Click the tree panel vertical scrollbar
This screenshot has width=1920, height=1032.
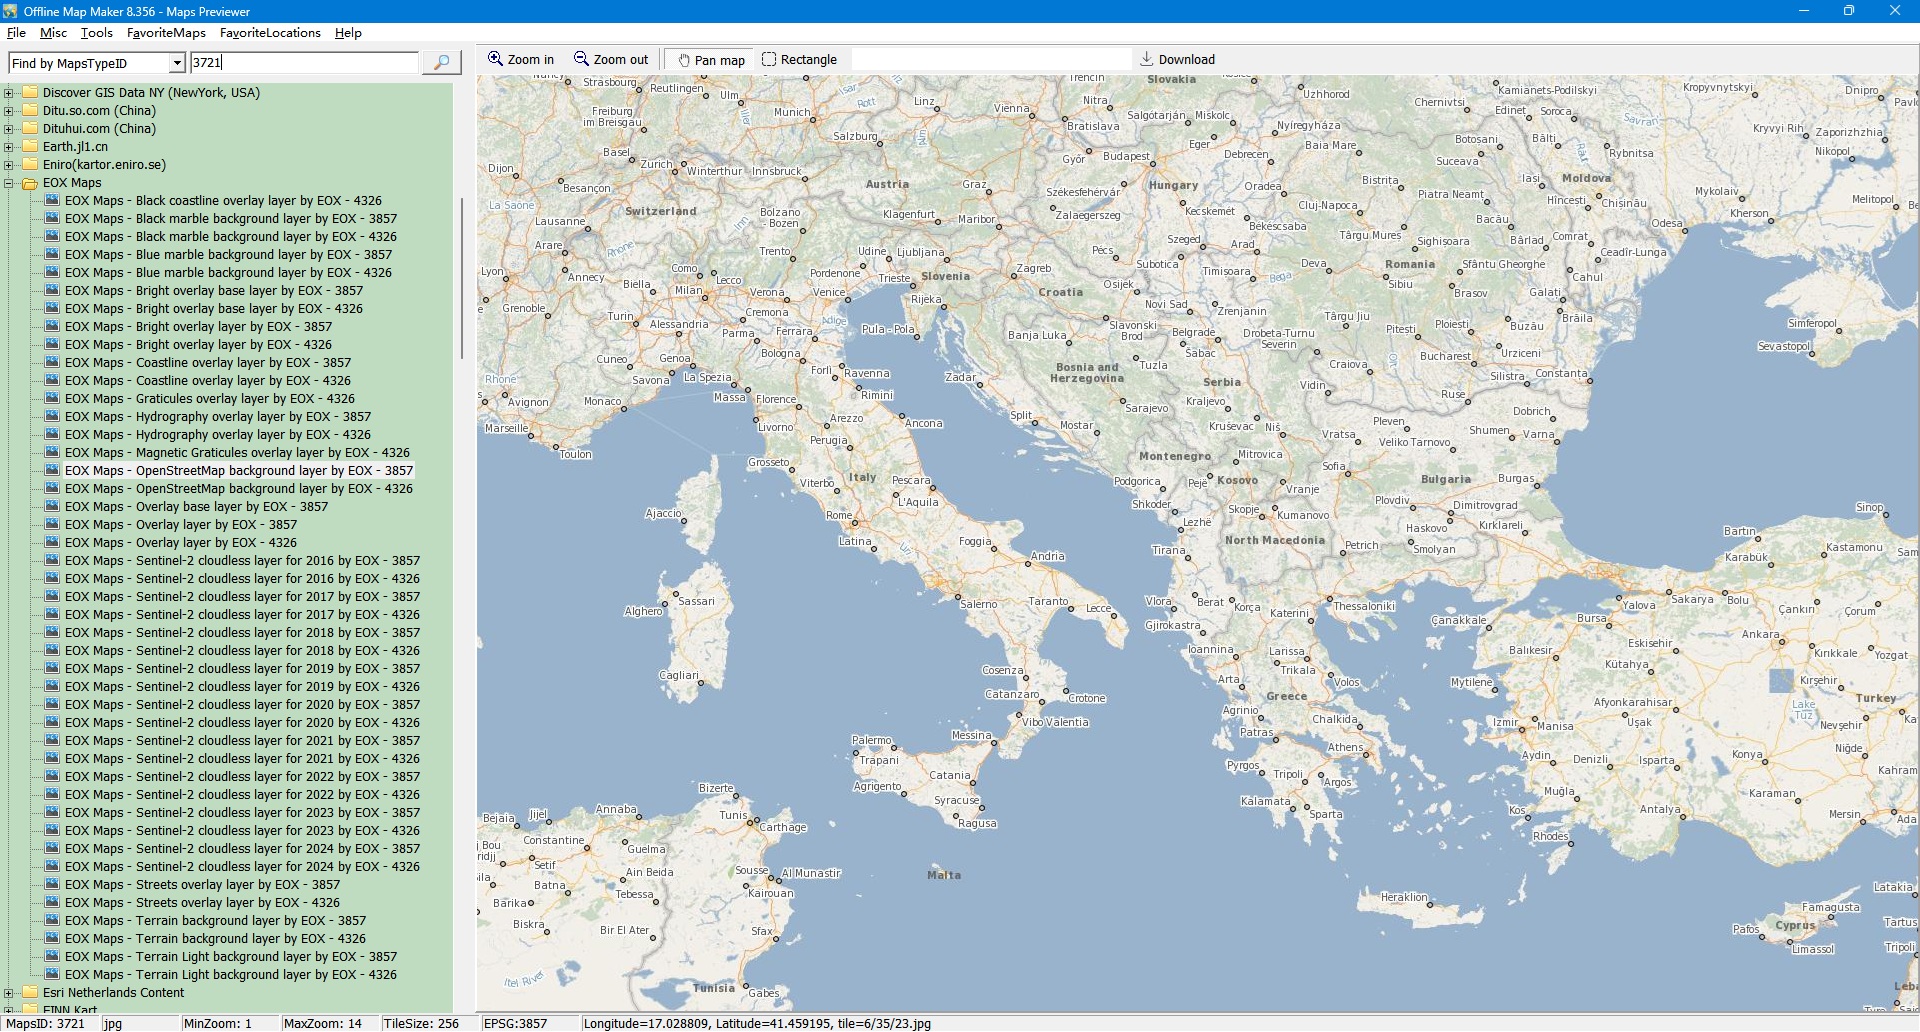(x=461, y=280)
